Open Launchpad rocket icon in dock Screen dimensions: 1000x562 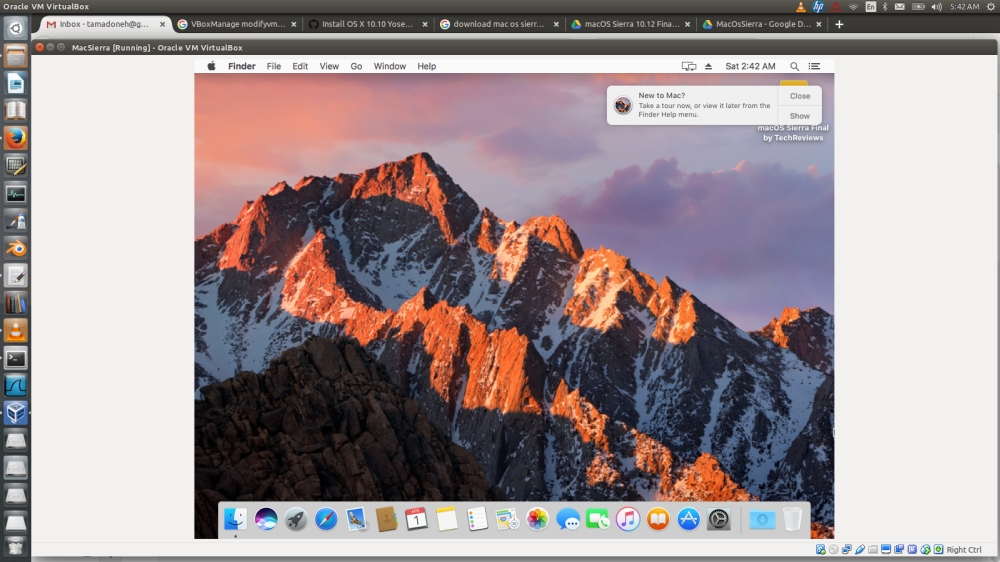(296, 519)
